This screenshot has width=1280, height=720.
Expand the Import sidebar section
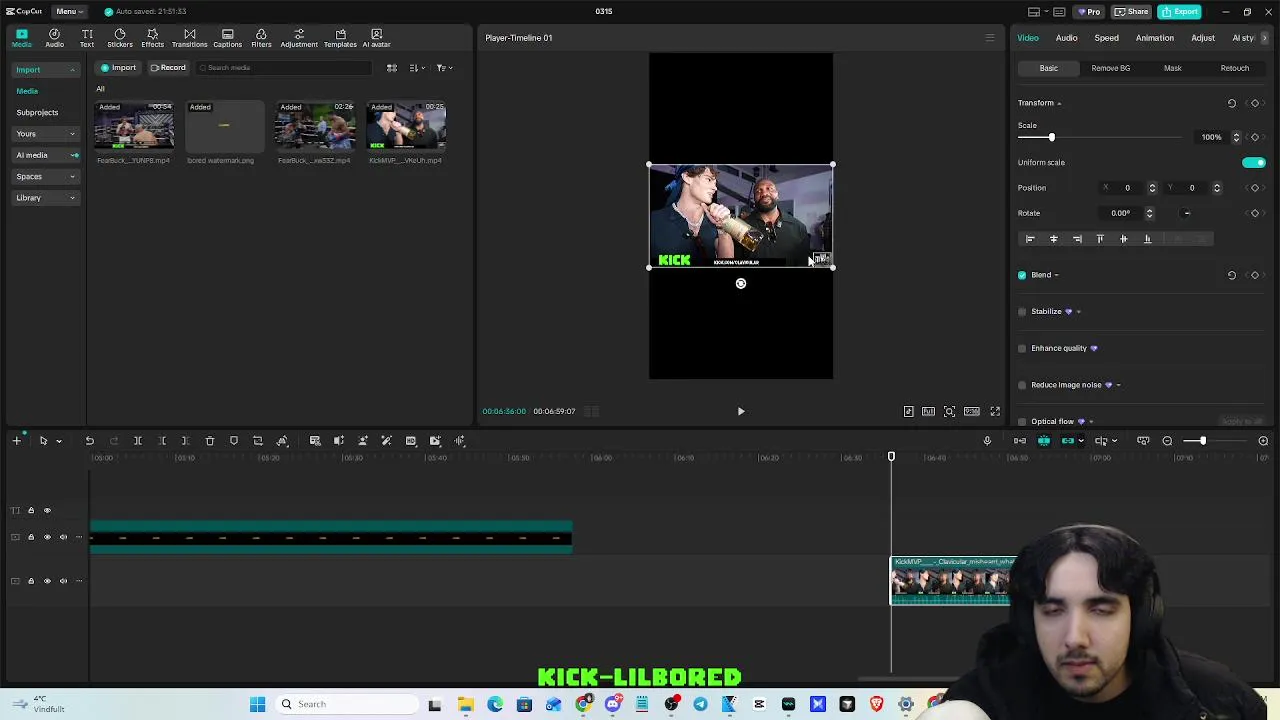pos(46,70)
